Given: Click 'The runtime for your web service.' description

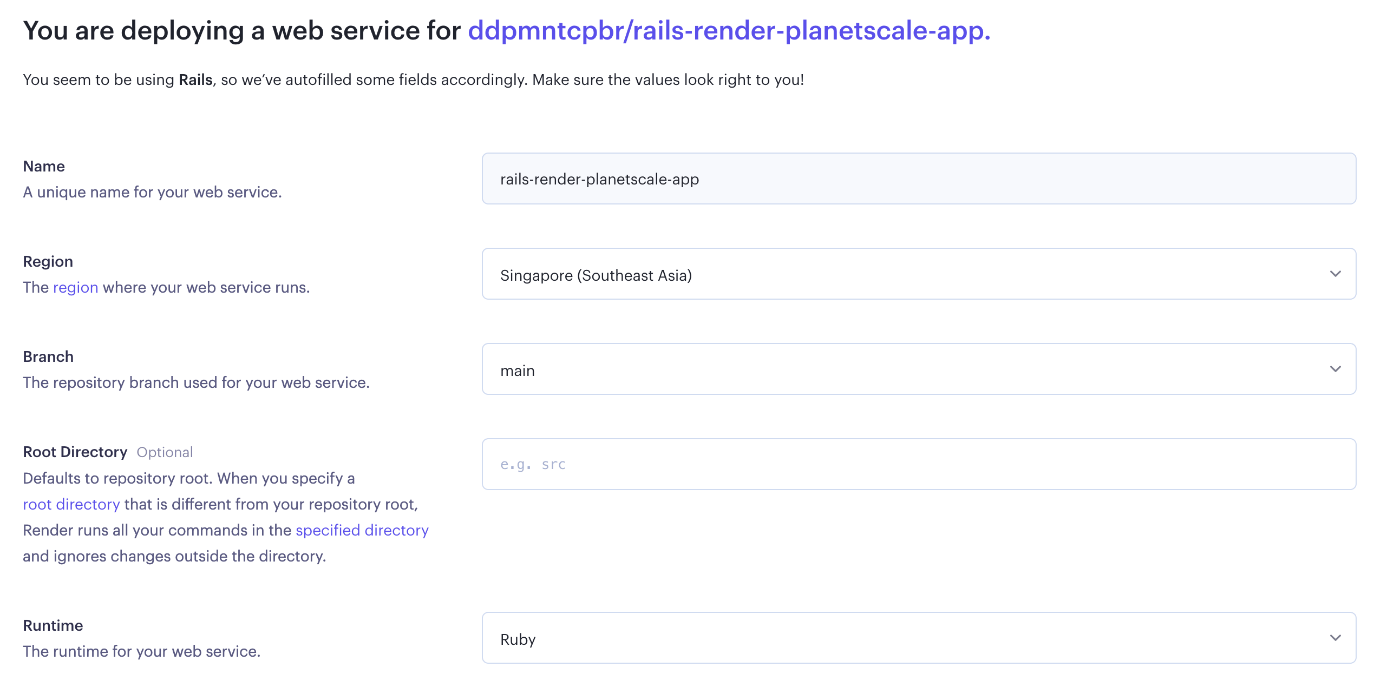Looking at the screenshot, I should [x=141, y=651].
